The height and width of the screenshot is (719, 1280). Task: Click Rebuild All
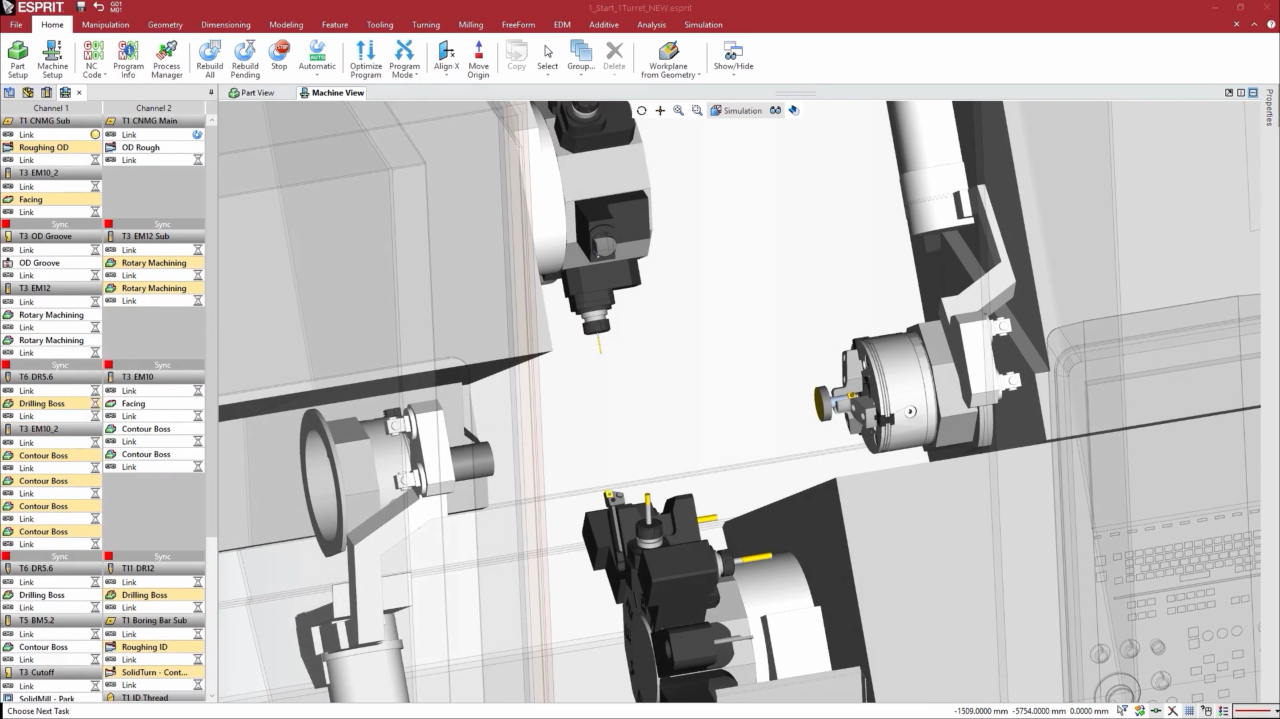coord(210,60)
